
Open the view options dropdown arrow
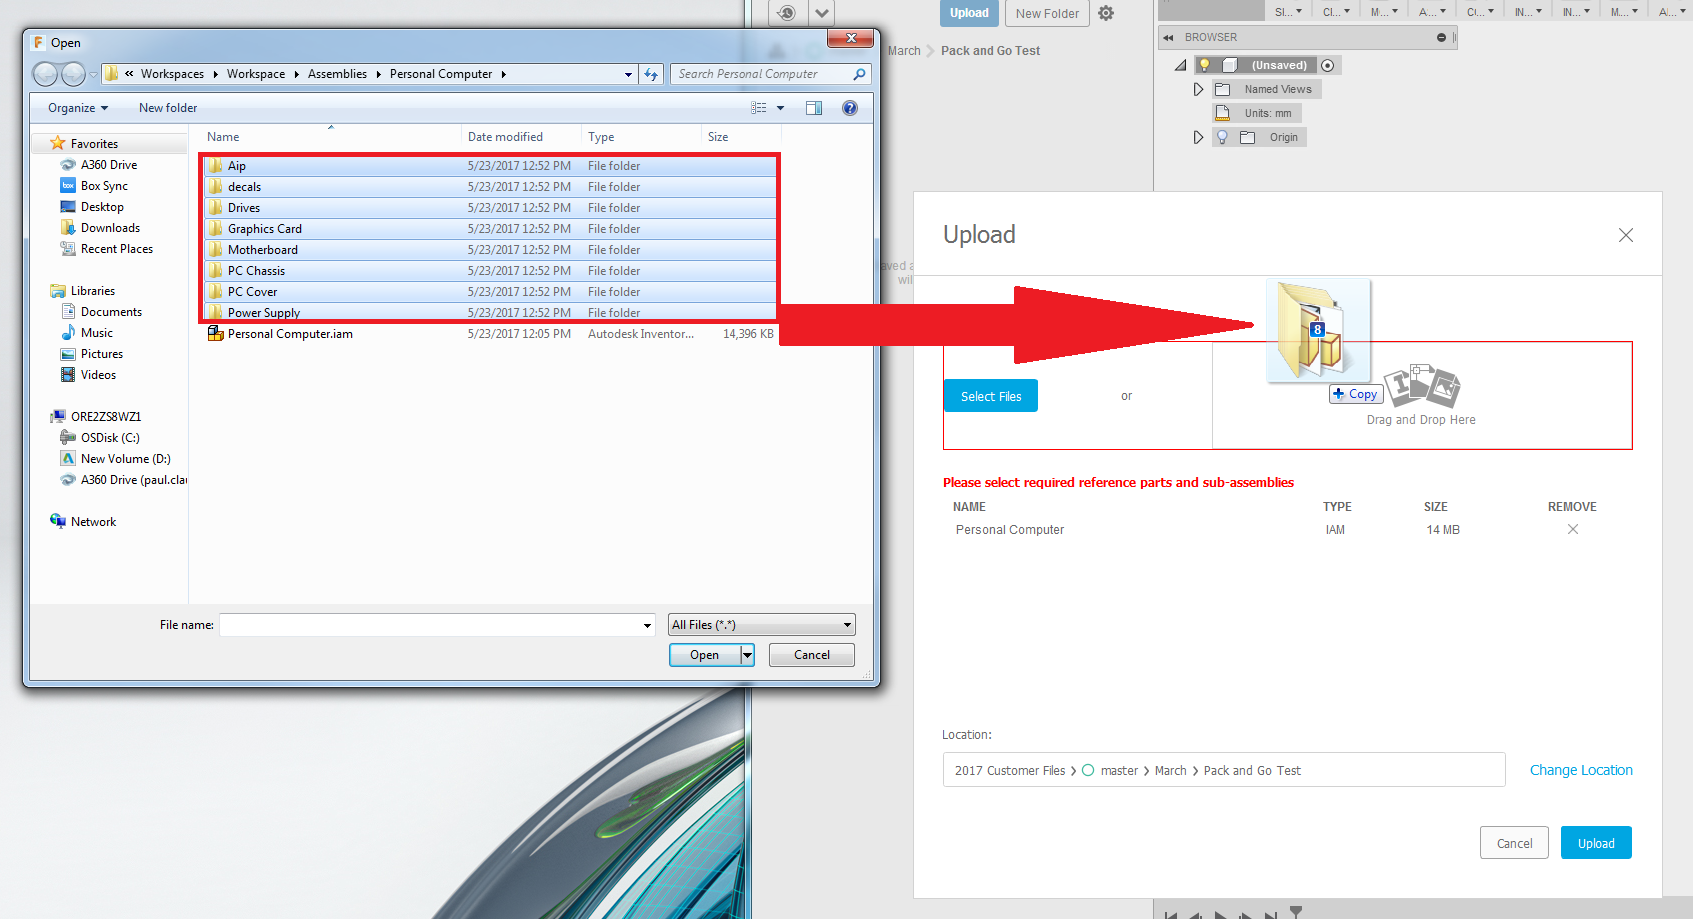point(781,108)
